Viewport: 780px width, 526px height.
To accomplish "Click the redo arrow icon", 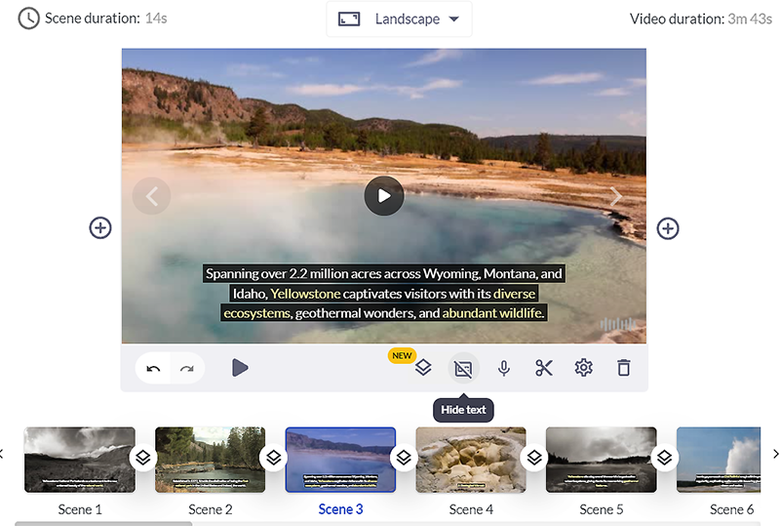I will point(187,369).
